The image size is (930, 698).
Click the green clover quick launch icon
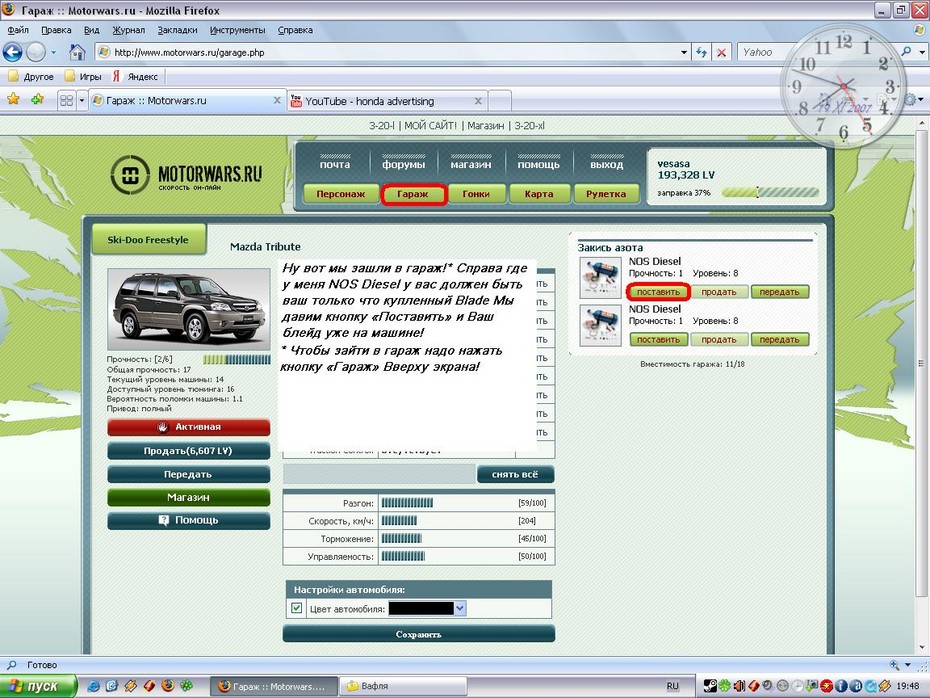pos(187,686)
